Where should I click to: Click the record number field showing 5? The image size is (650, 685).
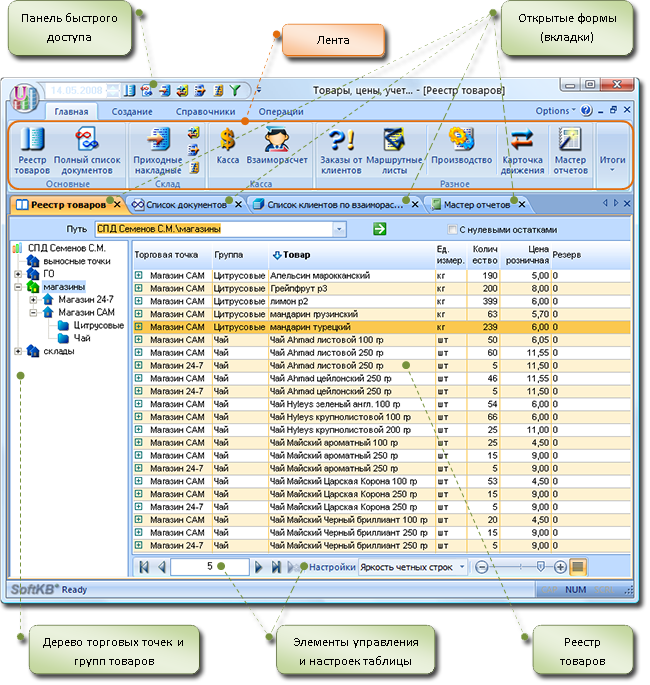[x=210, y=567]
